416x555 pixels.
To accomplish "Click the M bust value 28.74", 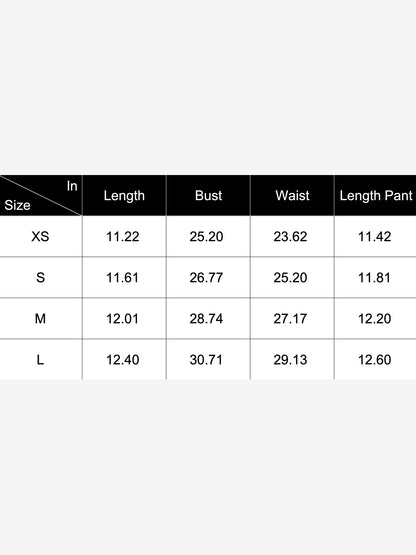I will coord(206,319).
